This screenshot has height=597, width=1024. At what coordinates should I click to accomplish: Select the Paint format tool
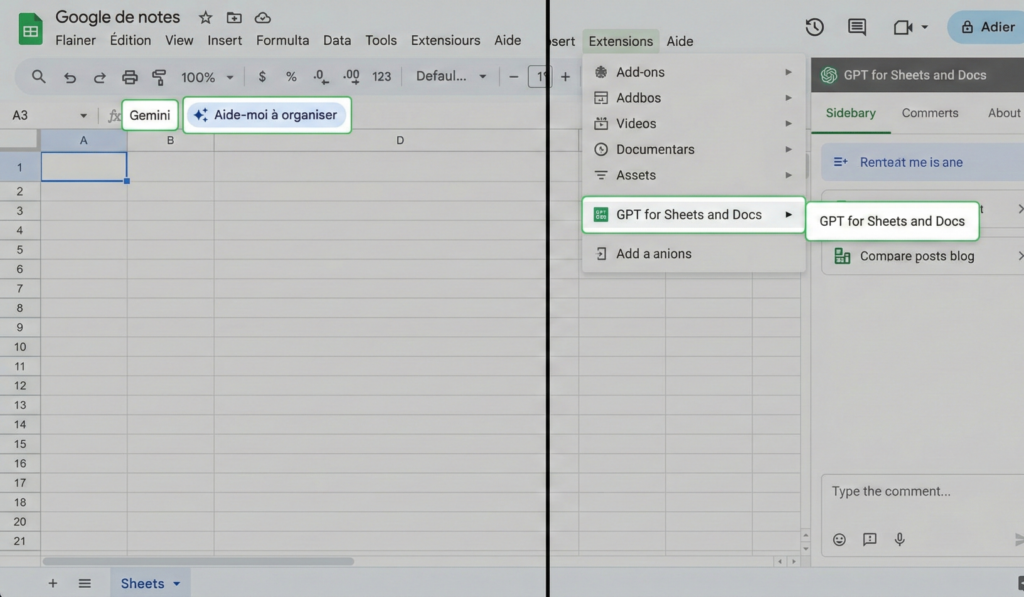click(158, 76)
